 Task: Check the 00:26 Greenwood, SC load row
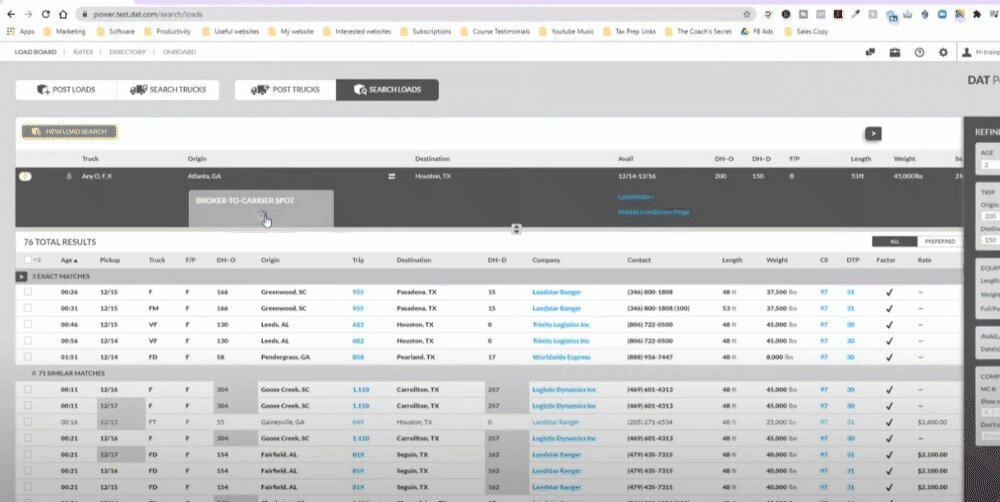[x=27, y=292]
